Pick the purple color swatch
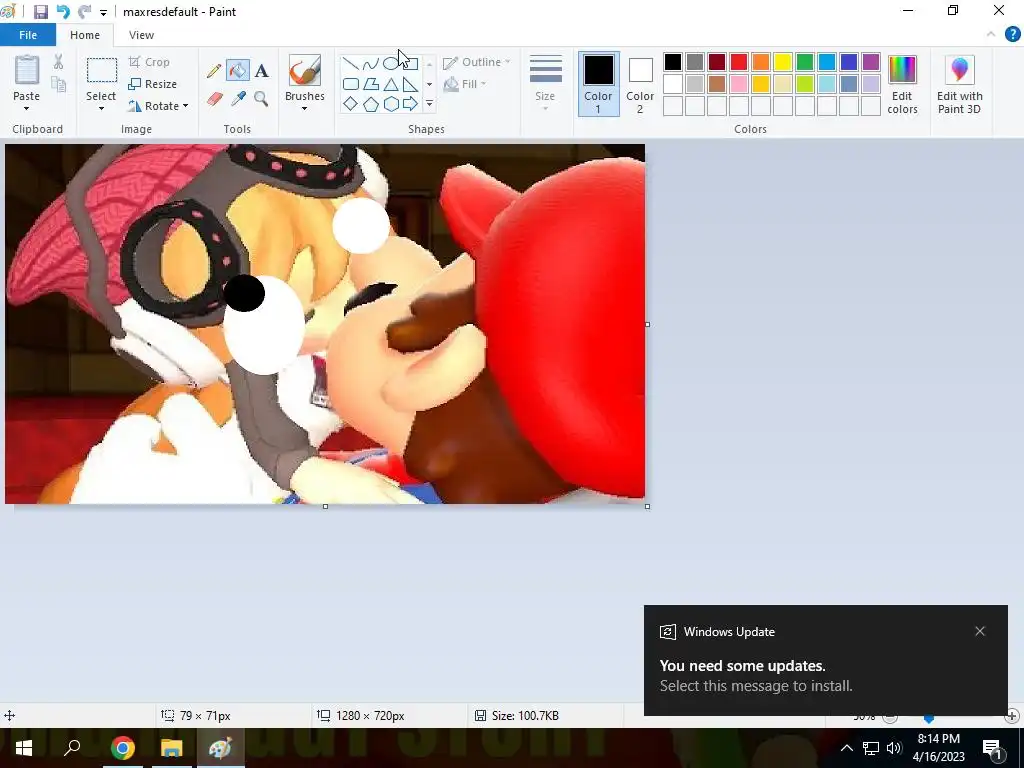 tap(871, 62)
